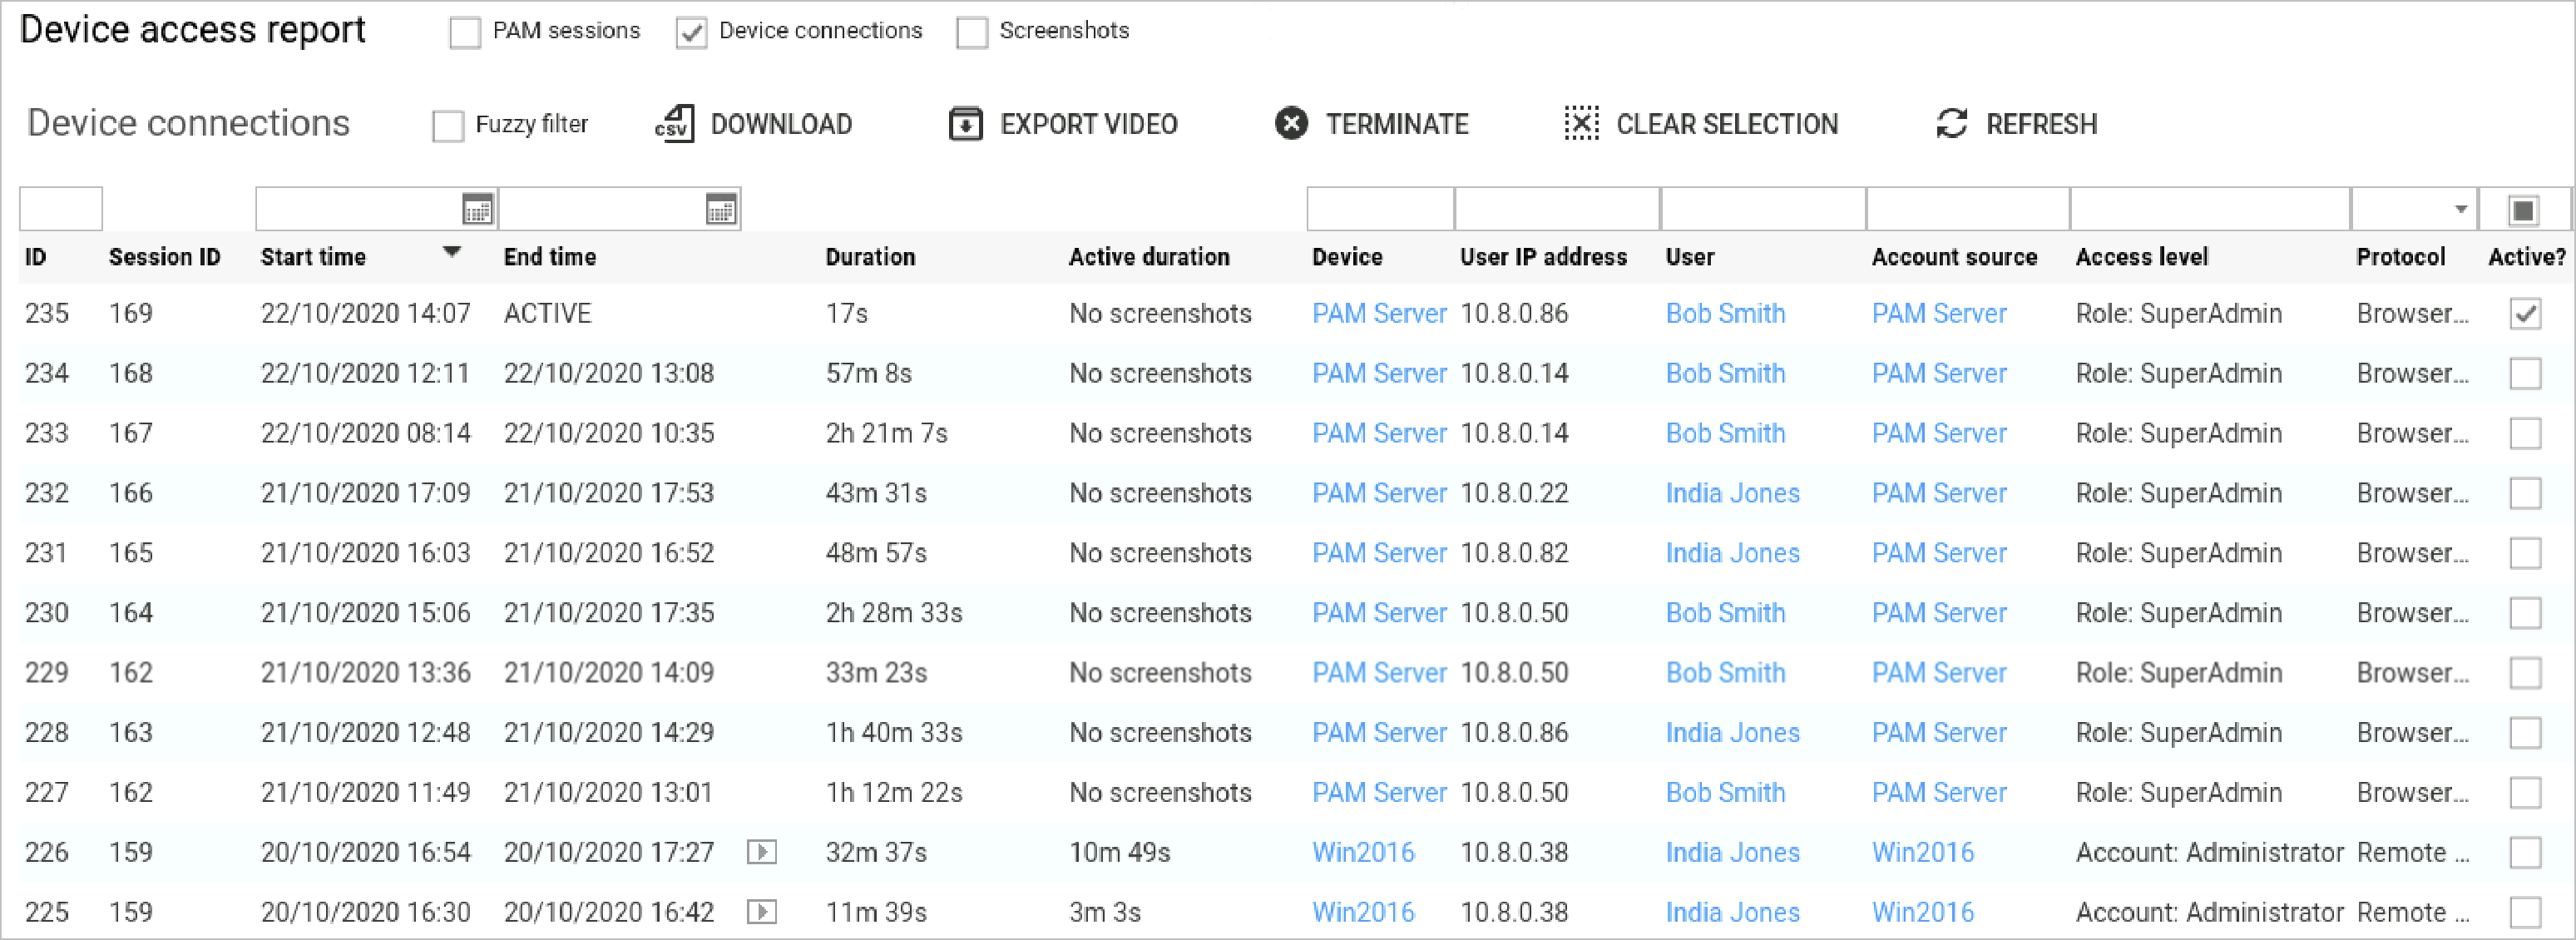This screenshot has height=940, width=2576.
Task: Select session ID 163 cell
Action: [x=131, y=733]
